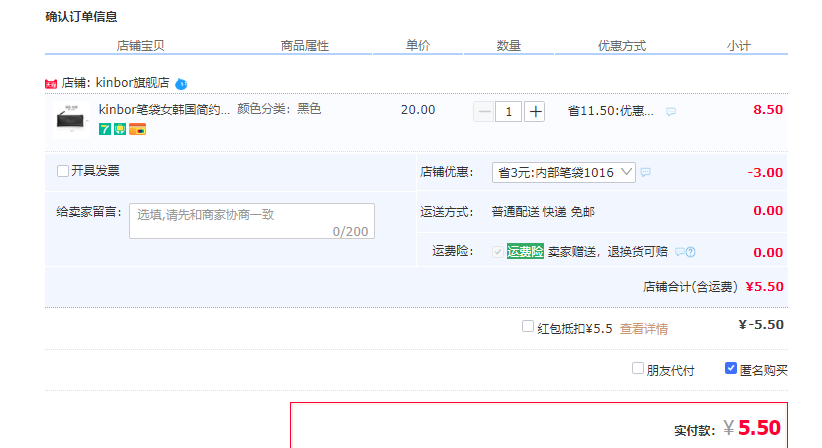Uncheck the 匿名购买 checkbox

click(x=731, y=368)
